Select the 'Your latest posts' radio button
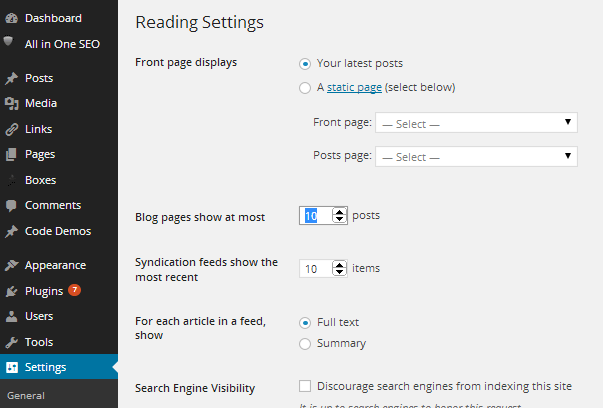The width and height of the screenshot is (603, 408). coord(305,63)
